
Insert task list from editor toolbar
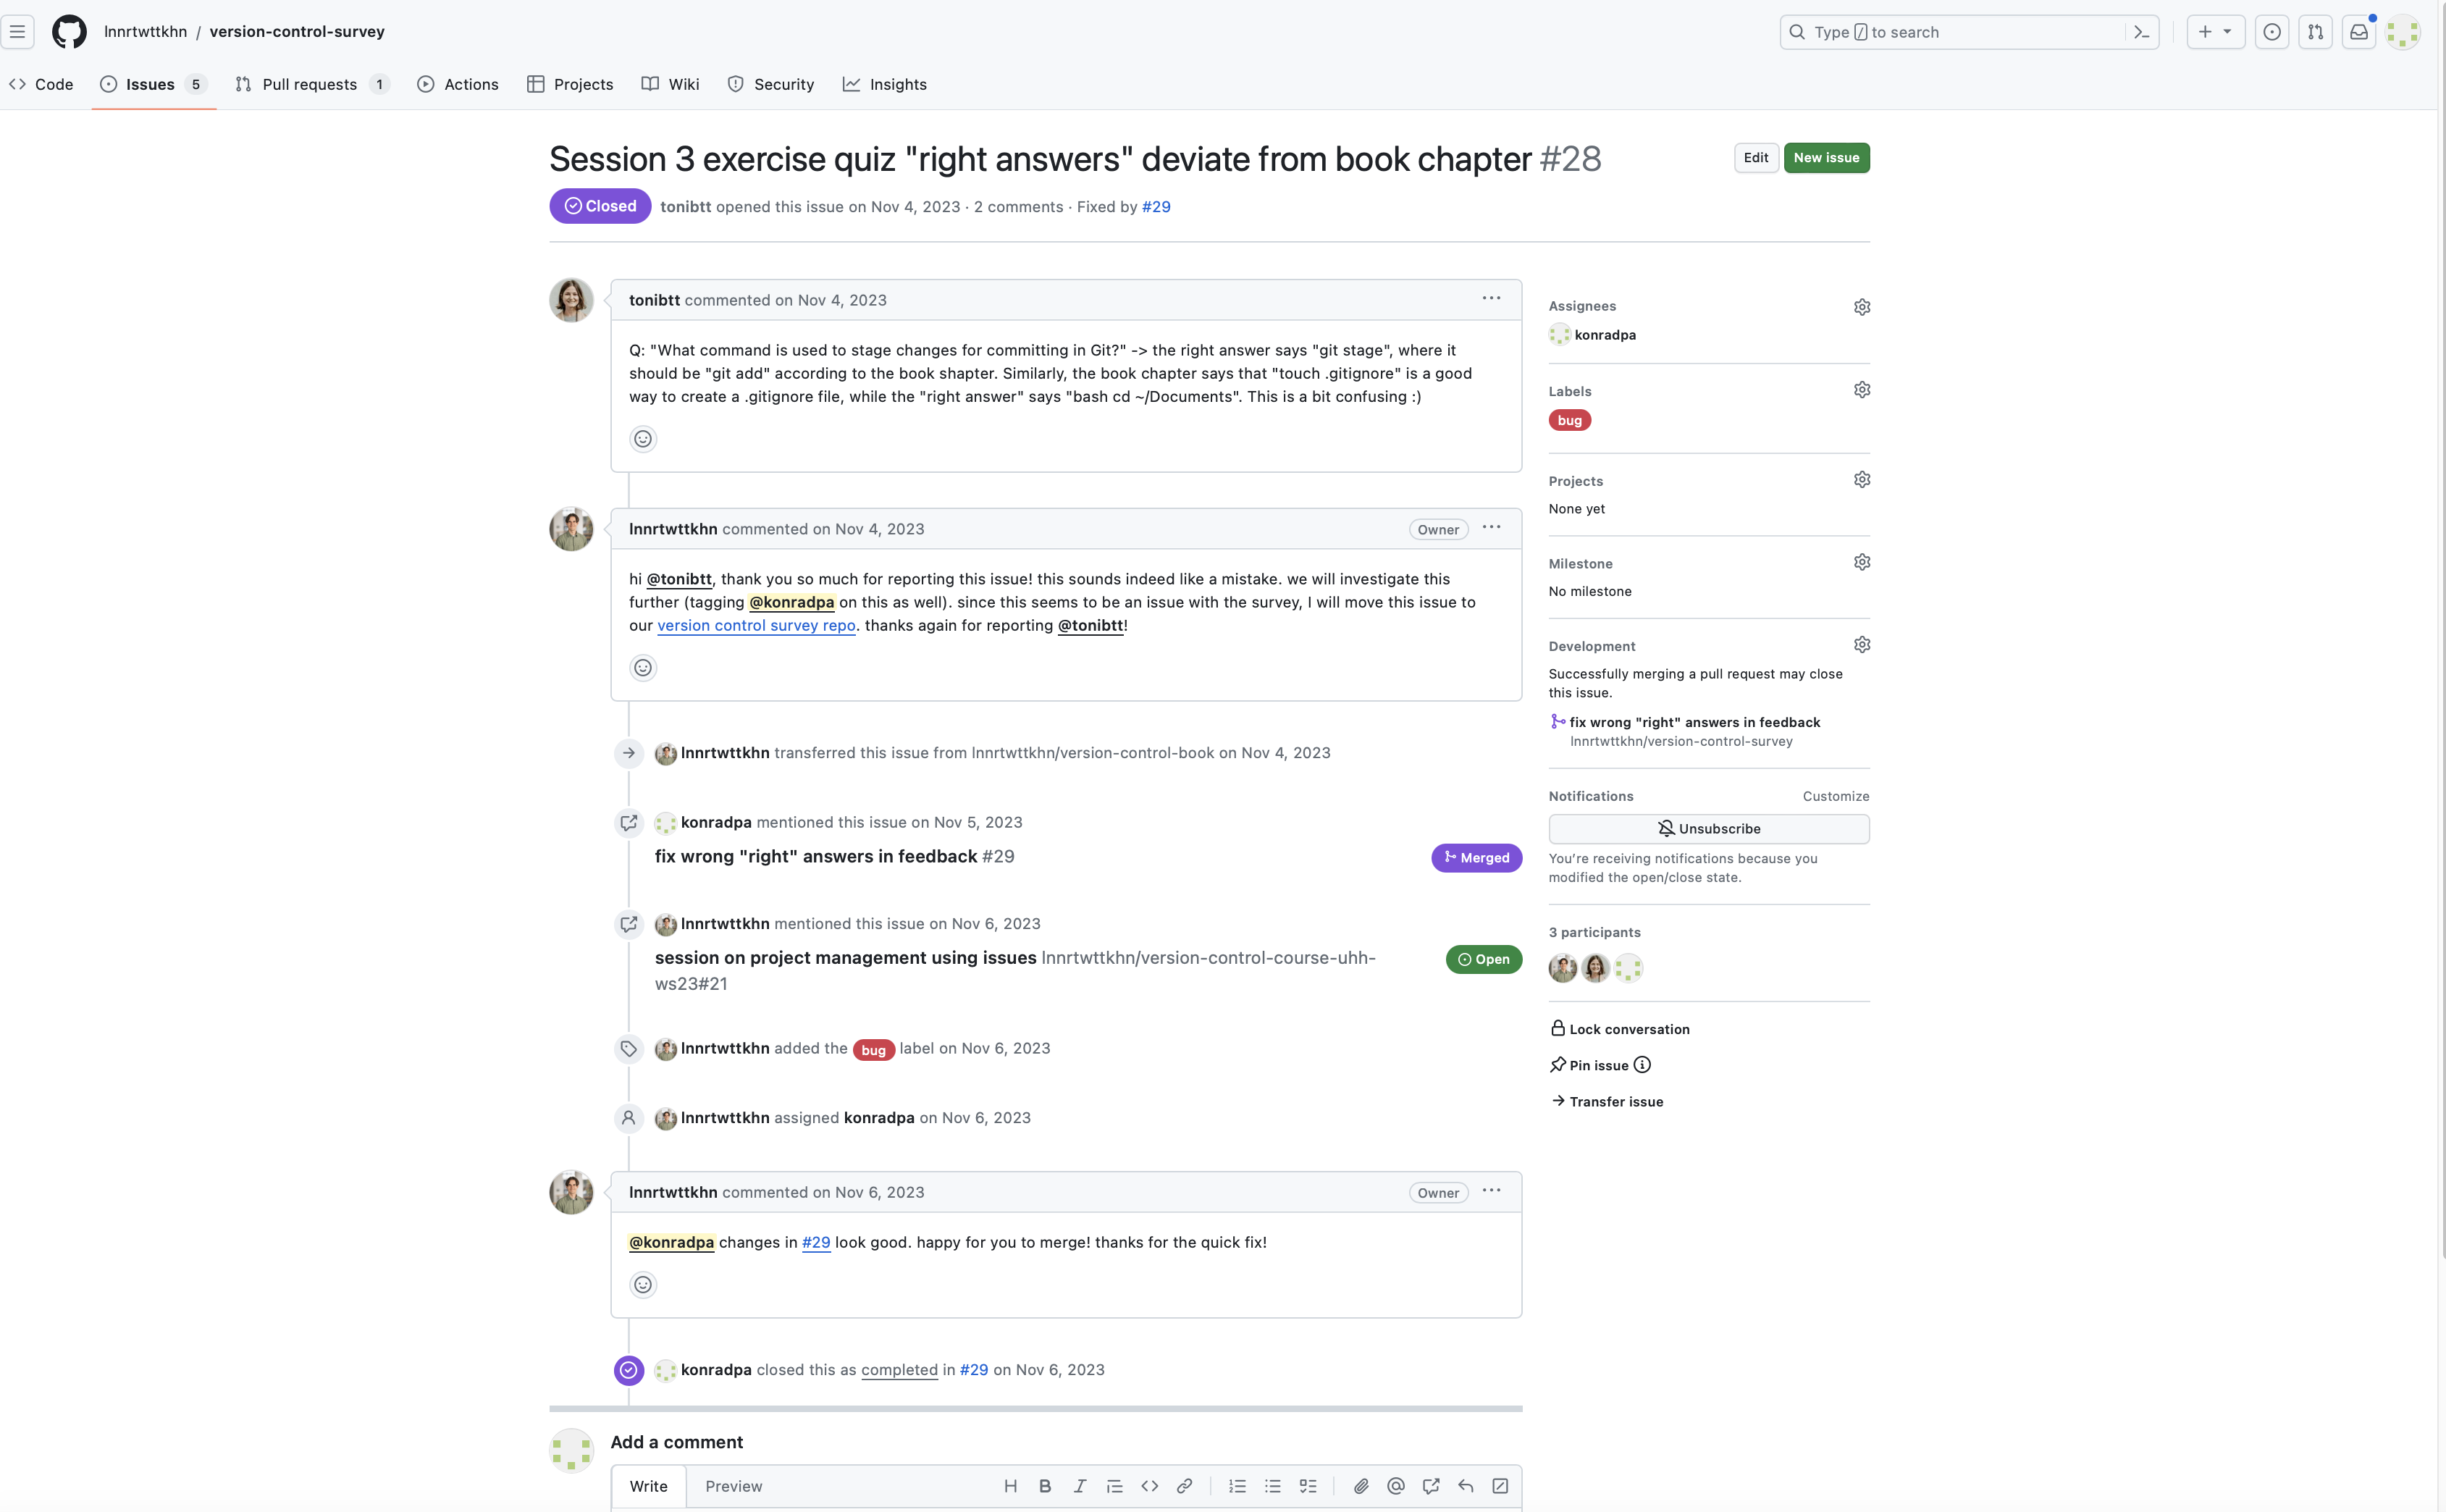[1307, 1486]
